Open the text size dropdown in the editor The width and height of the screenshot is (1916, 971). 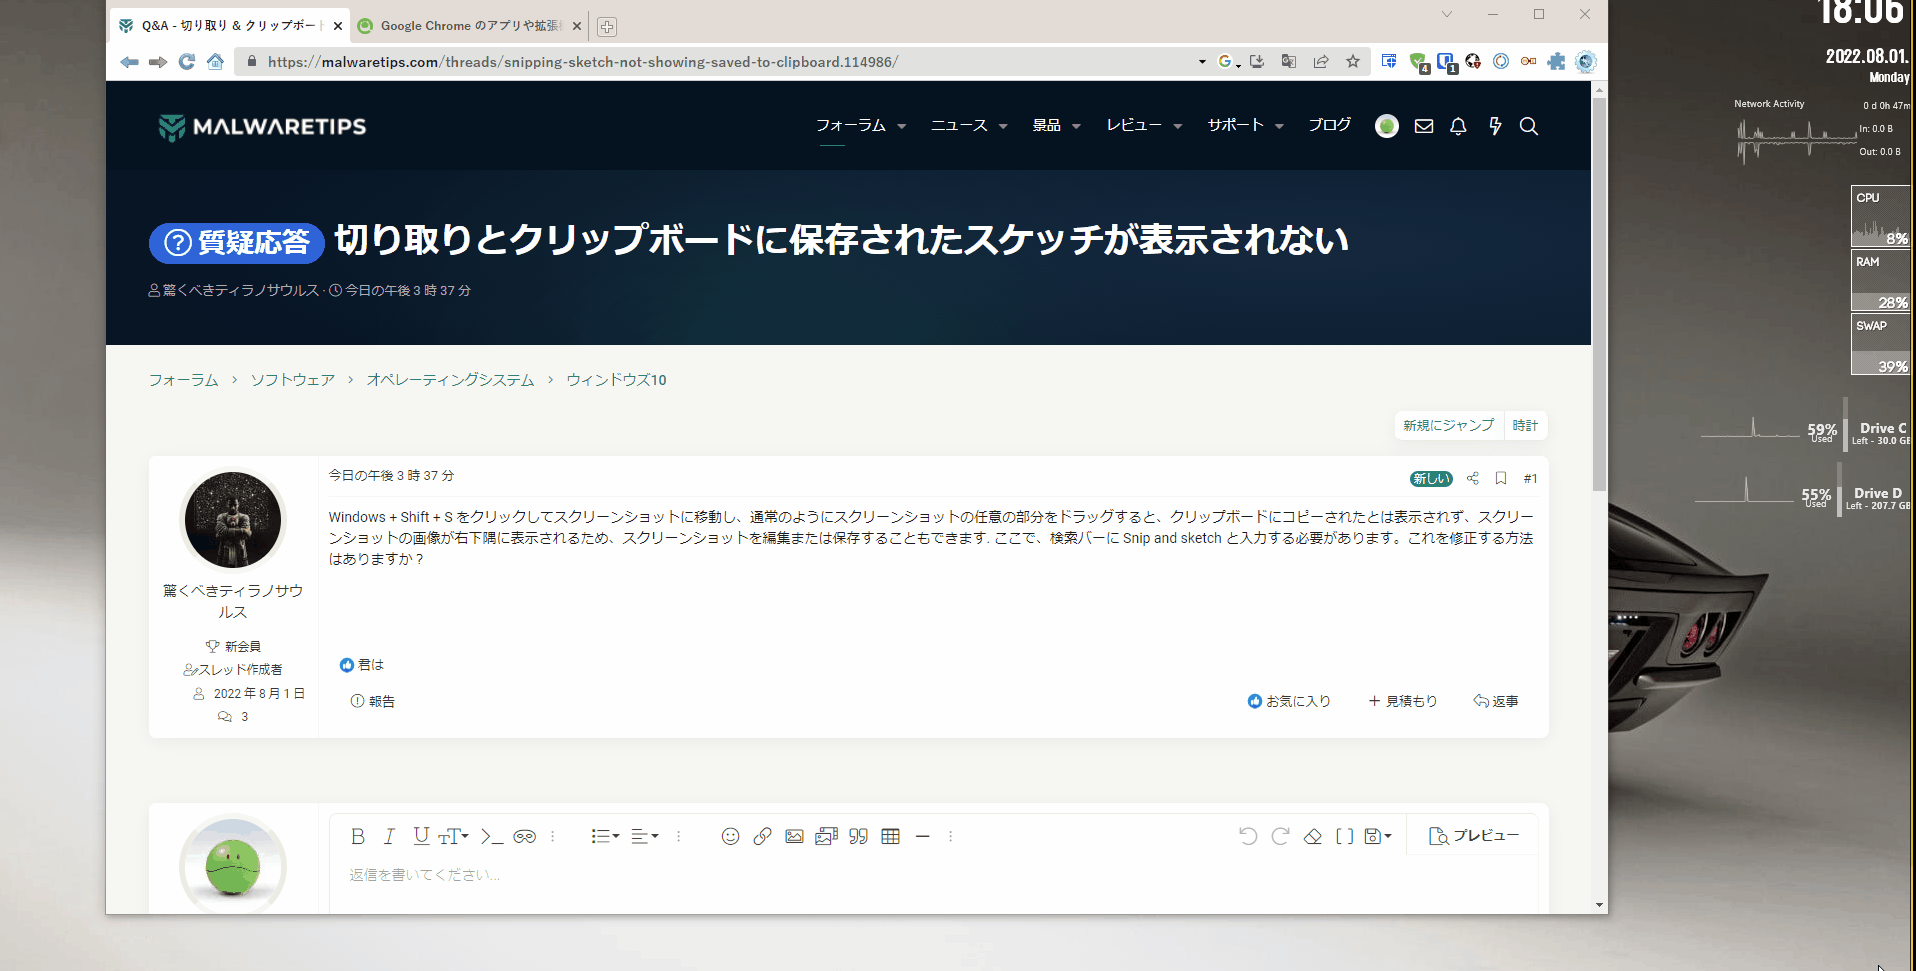454,837
